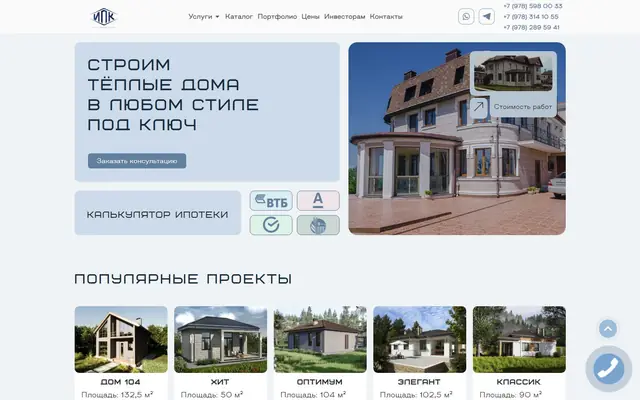Click the КЛАССИК project title
The image size is (640, 400).
pyautogui.click(x=518, y=382)
